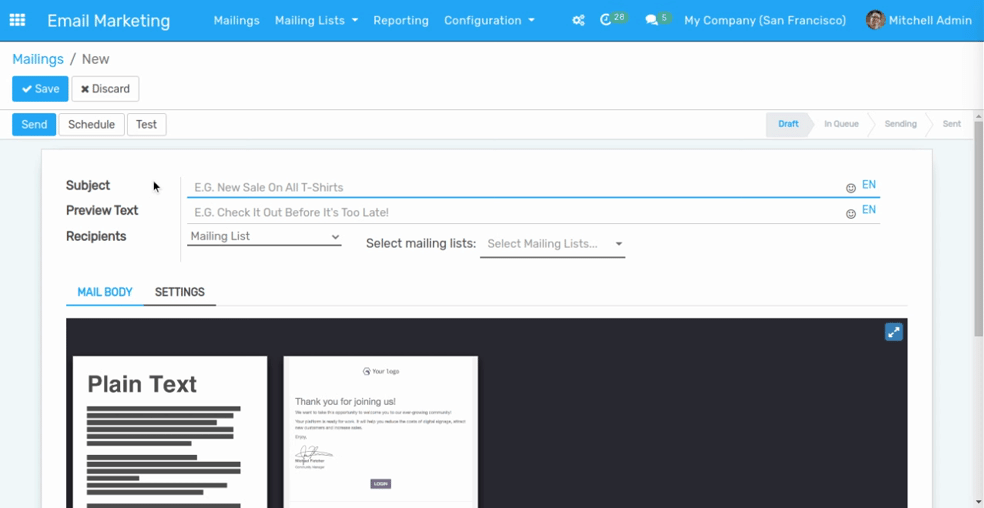The image size is (984, 508).
Task: Select the Sent status stage
Action: pyautogui.click(x=951, y=124)
